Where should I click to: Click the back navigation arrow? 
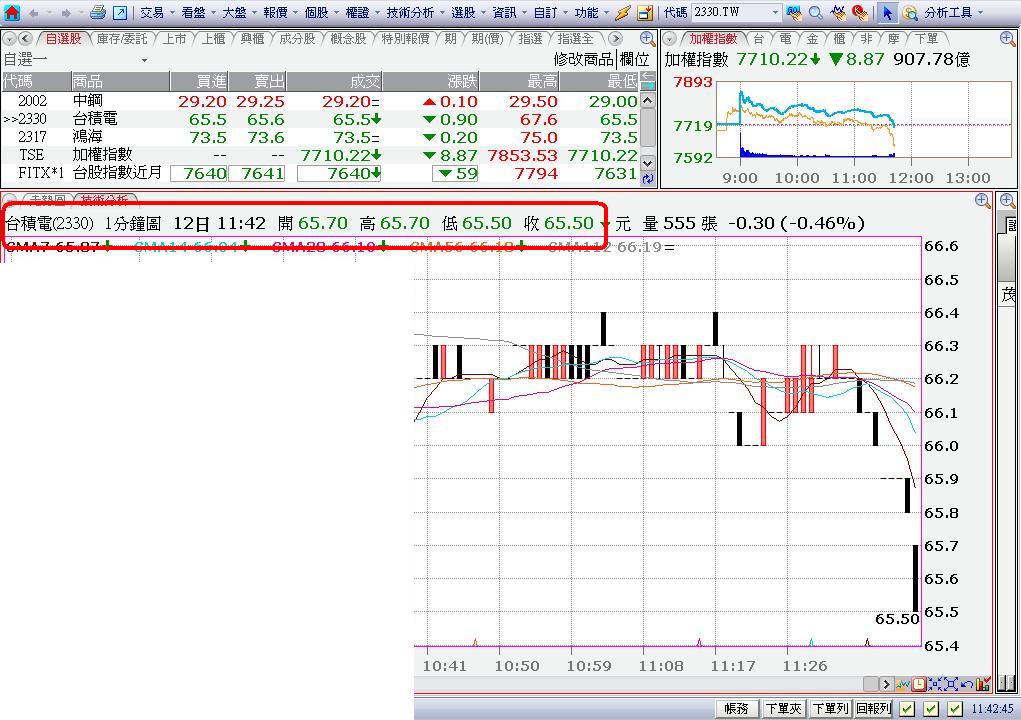(x=35, y=12)
